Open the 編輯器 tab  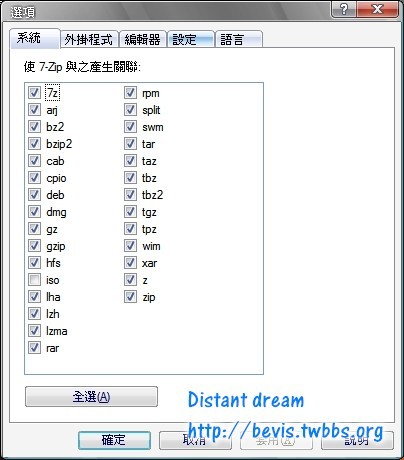tap(143, 40)
